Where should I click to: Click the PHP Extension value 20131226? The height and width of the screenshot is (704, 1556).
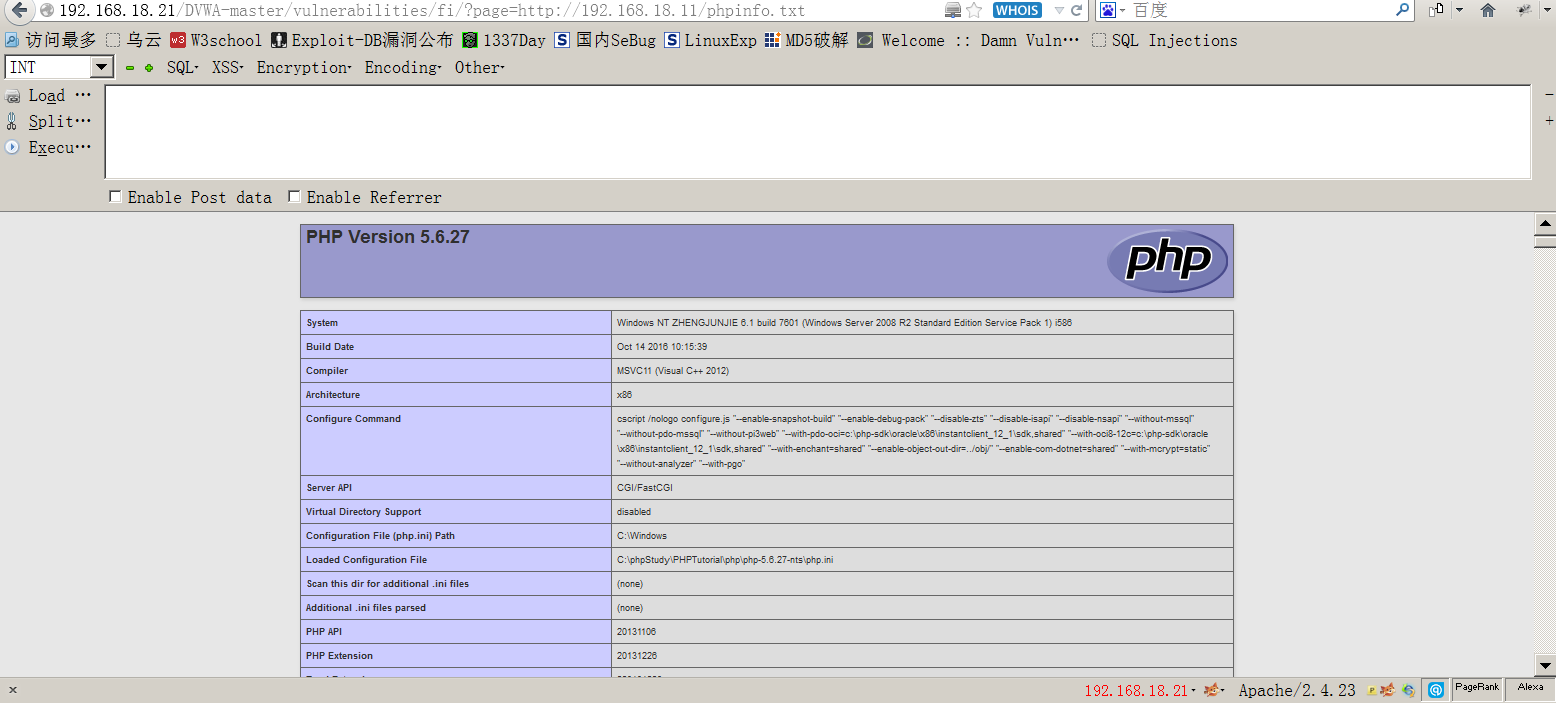click(636, 656)
